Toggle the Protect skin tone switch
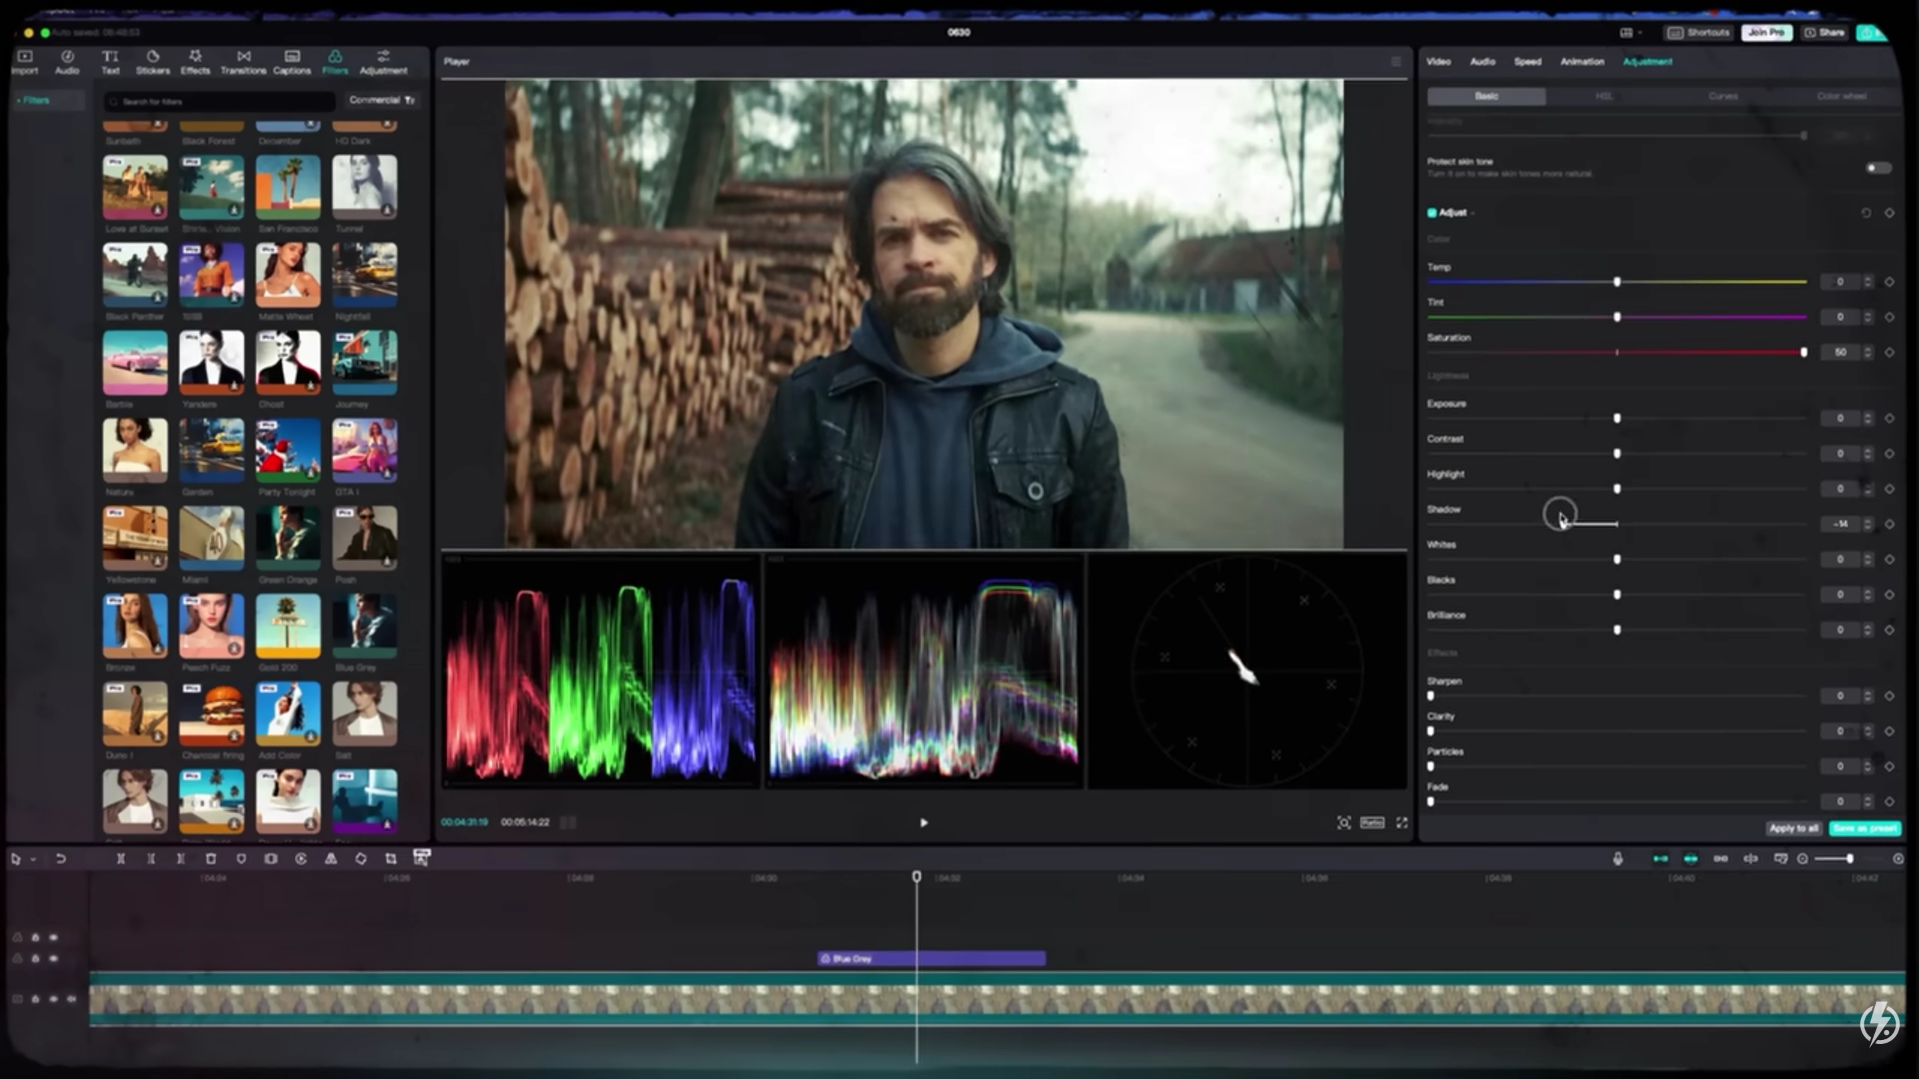This screenshot has height=1079, width=1919. (x=1878, y=168)
